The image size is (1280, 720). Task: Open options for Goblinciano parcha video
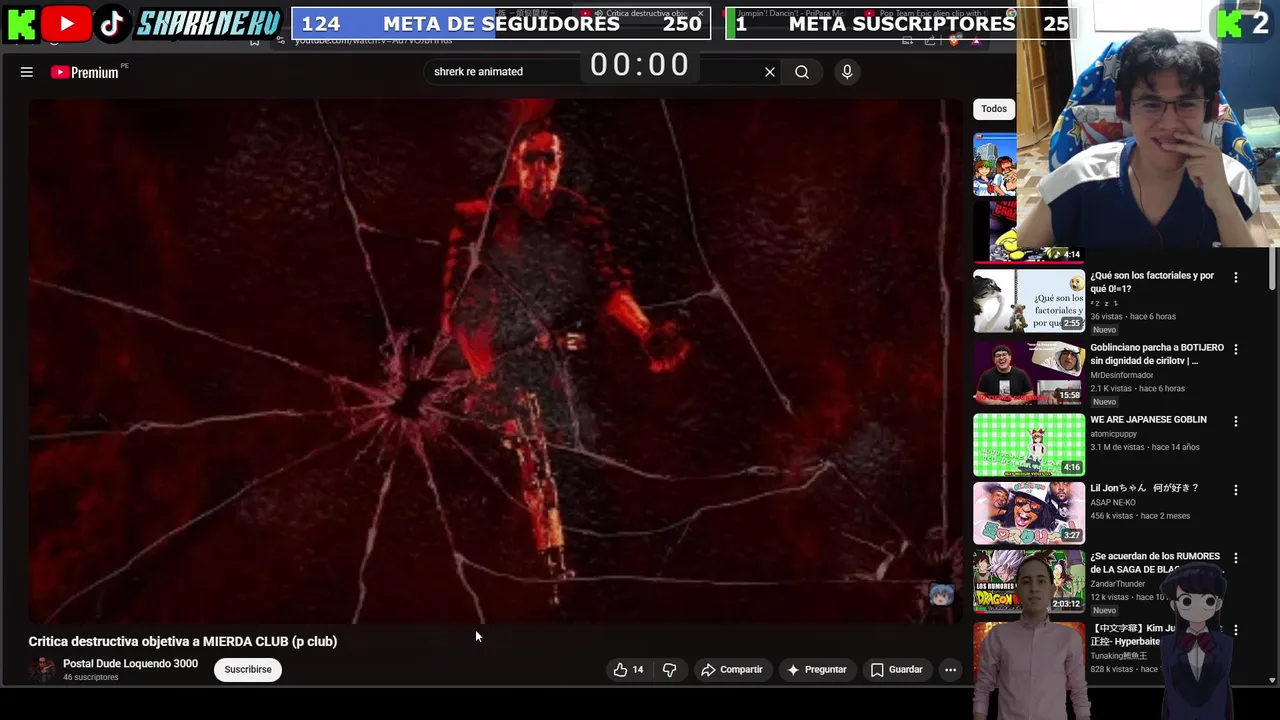1236,349
